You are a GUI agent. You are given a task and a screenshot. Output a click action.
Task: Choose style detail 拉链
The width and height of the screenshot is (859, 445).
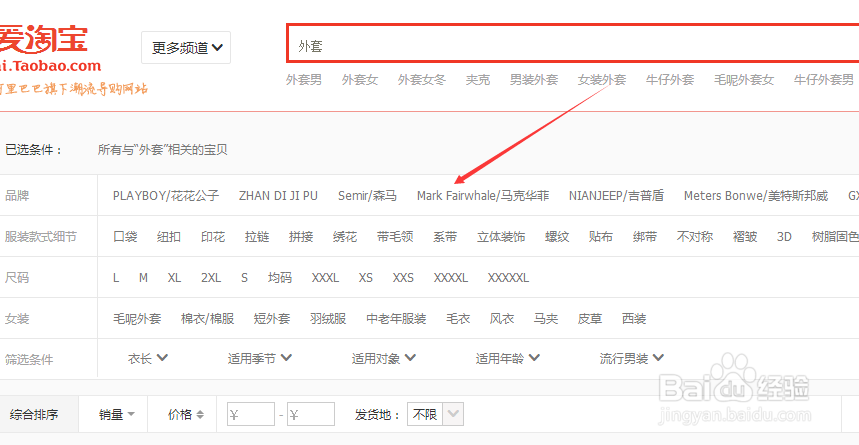pyautogui.click(x=257, y=237)
